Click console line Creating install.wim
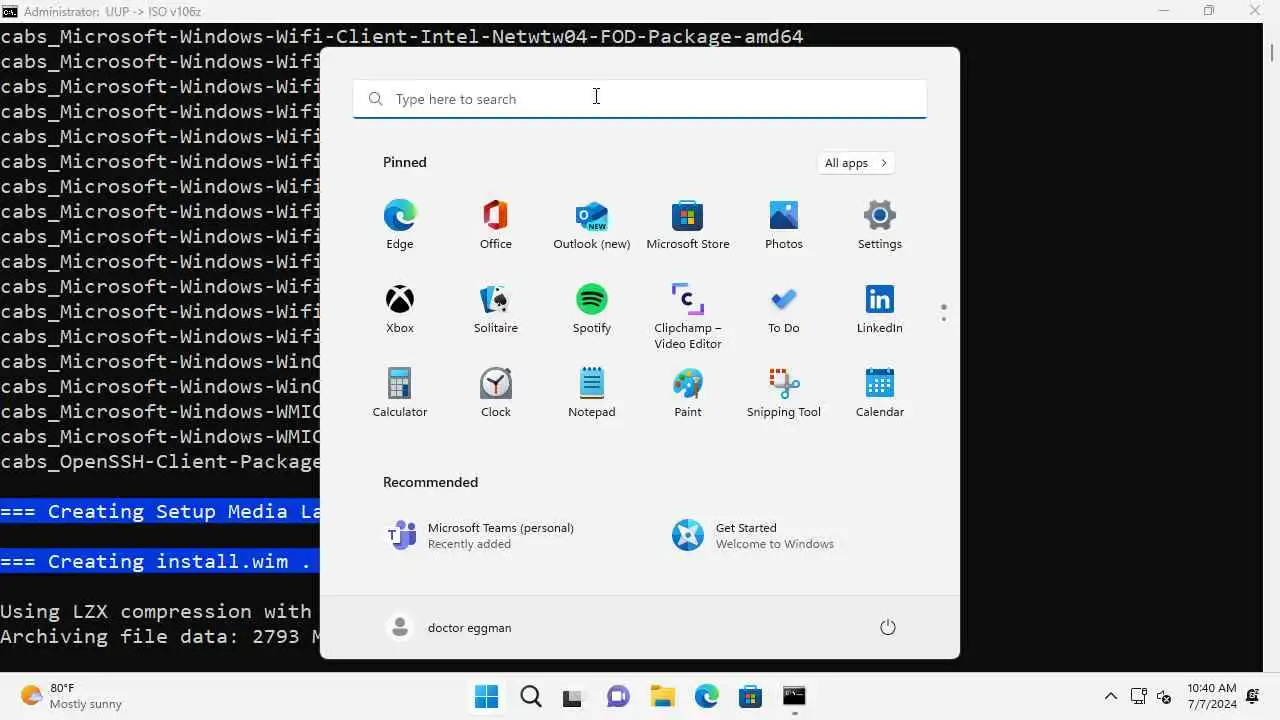 pos(160,561)
